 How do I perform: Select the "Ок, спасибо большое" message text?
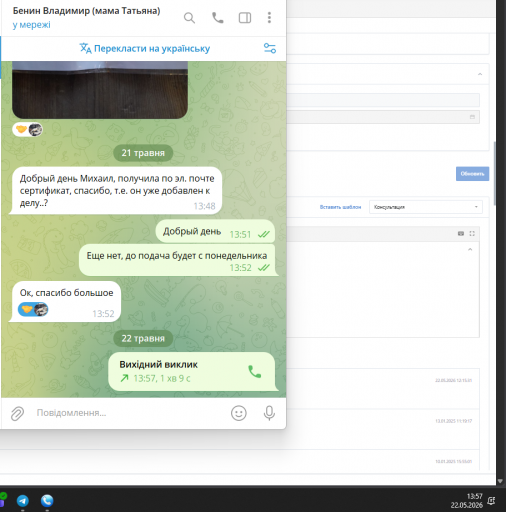point(66,293)
